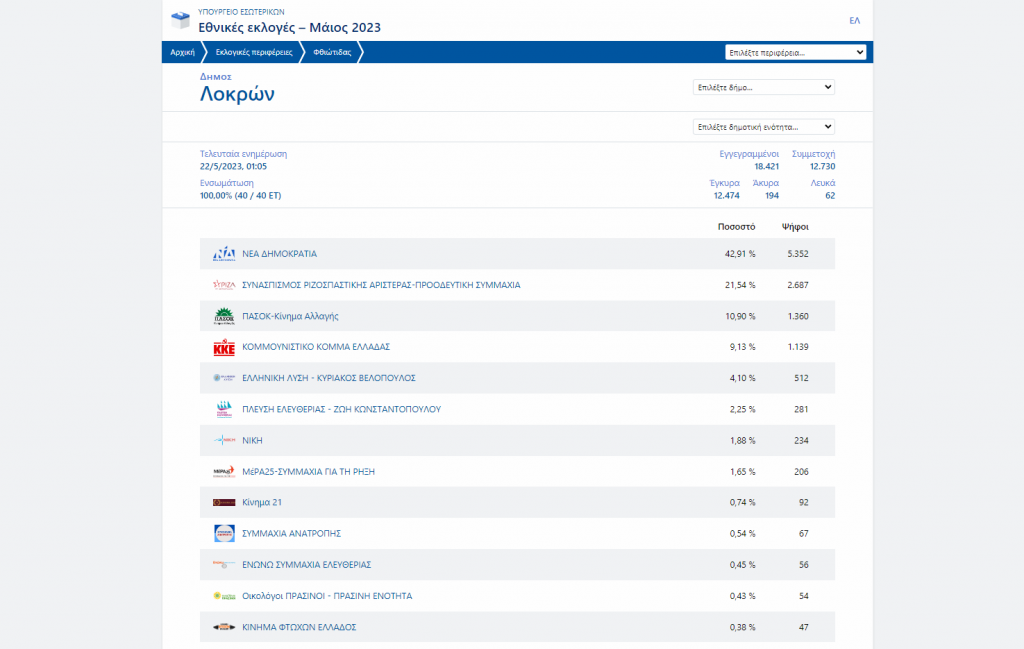Image resolution: width=1024 pixels, height=649 pixels.
Task: Click the 206 votes value
Action: point(801,471)
